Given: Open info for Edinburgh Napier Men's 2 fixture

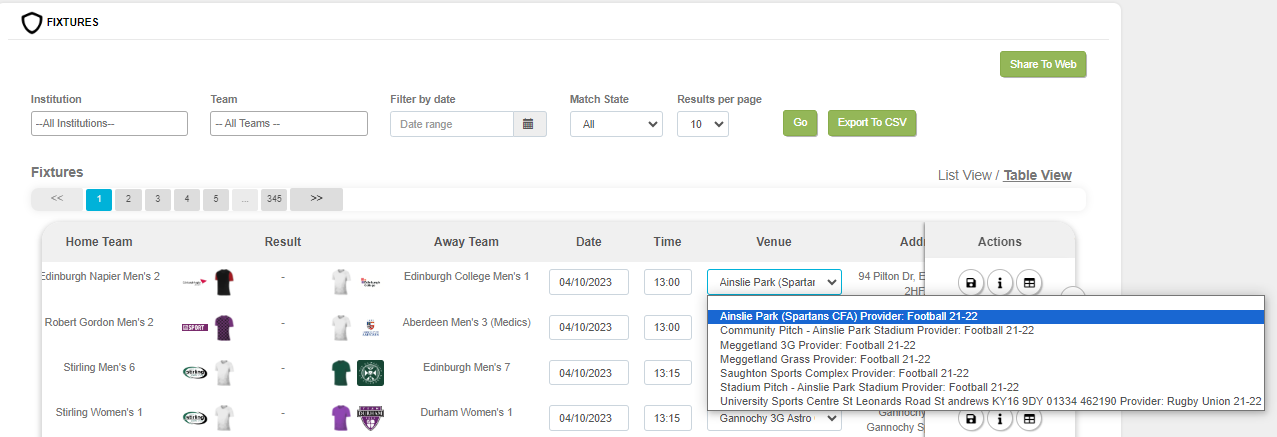Looking at the screenshot, I should [999, 284].
